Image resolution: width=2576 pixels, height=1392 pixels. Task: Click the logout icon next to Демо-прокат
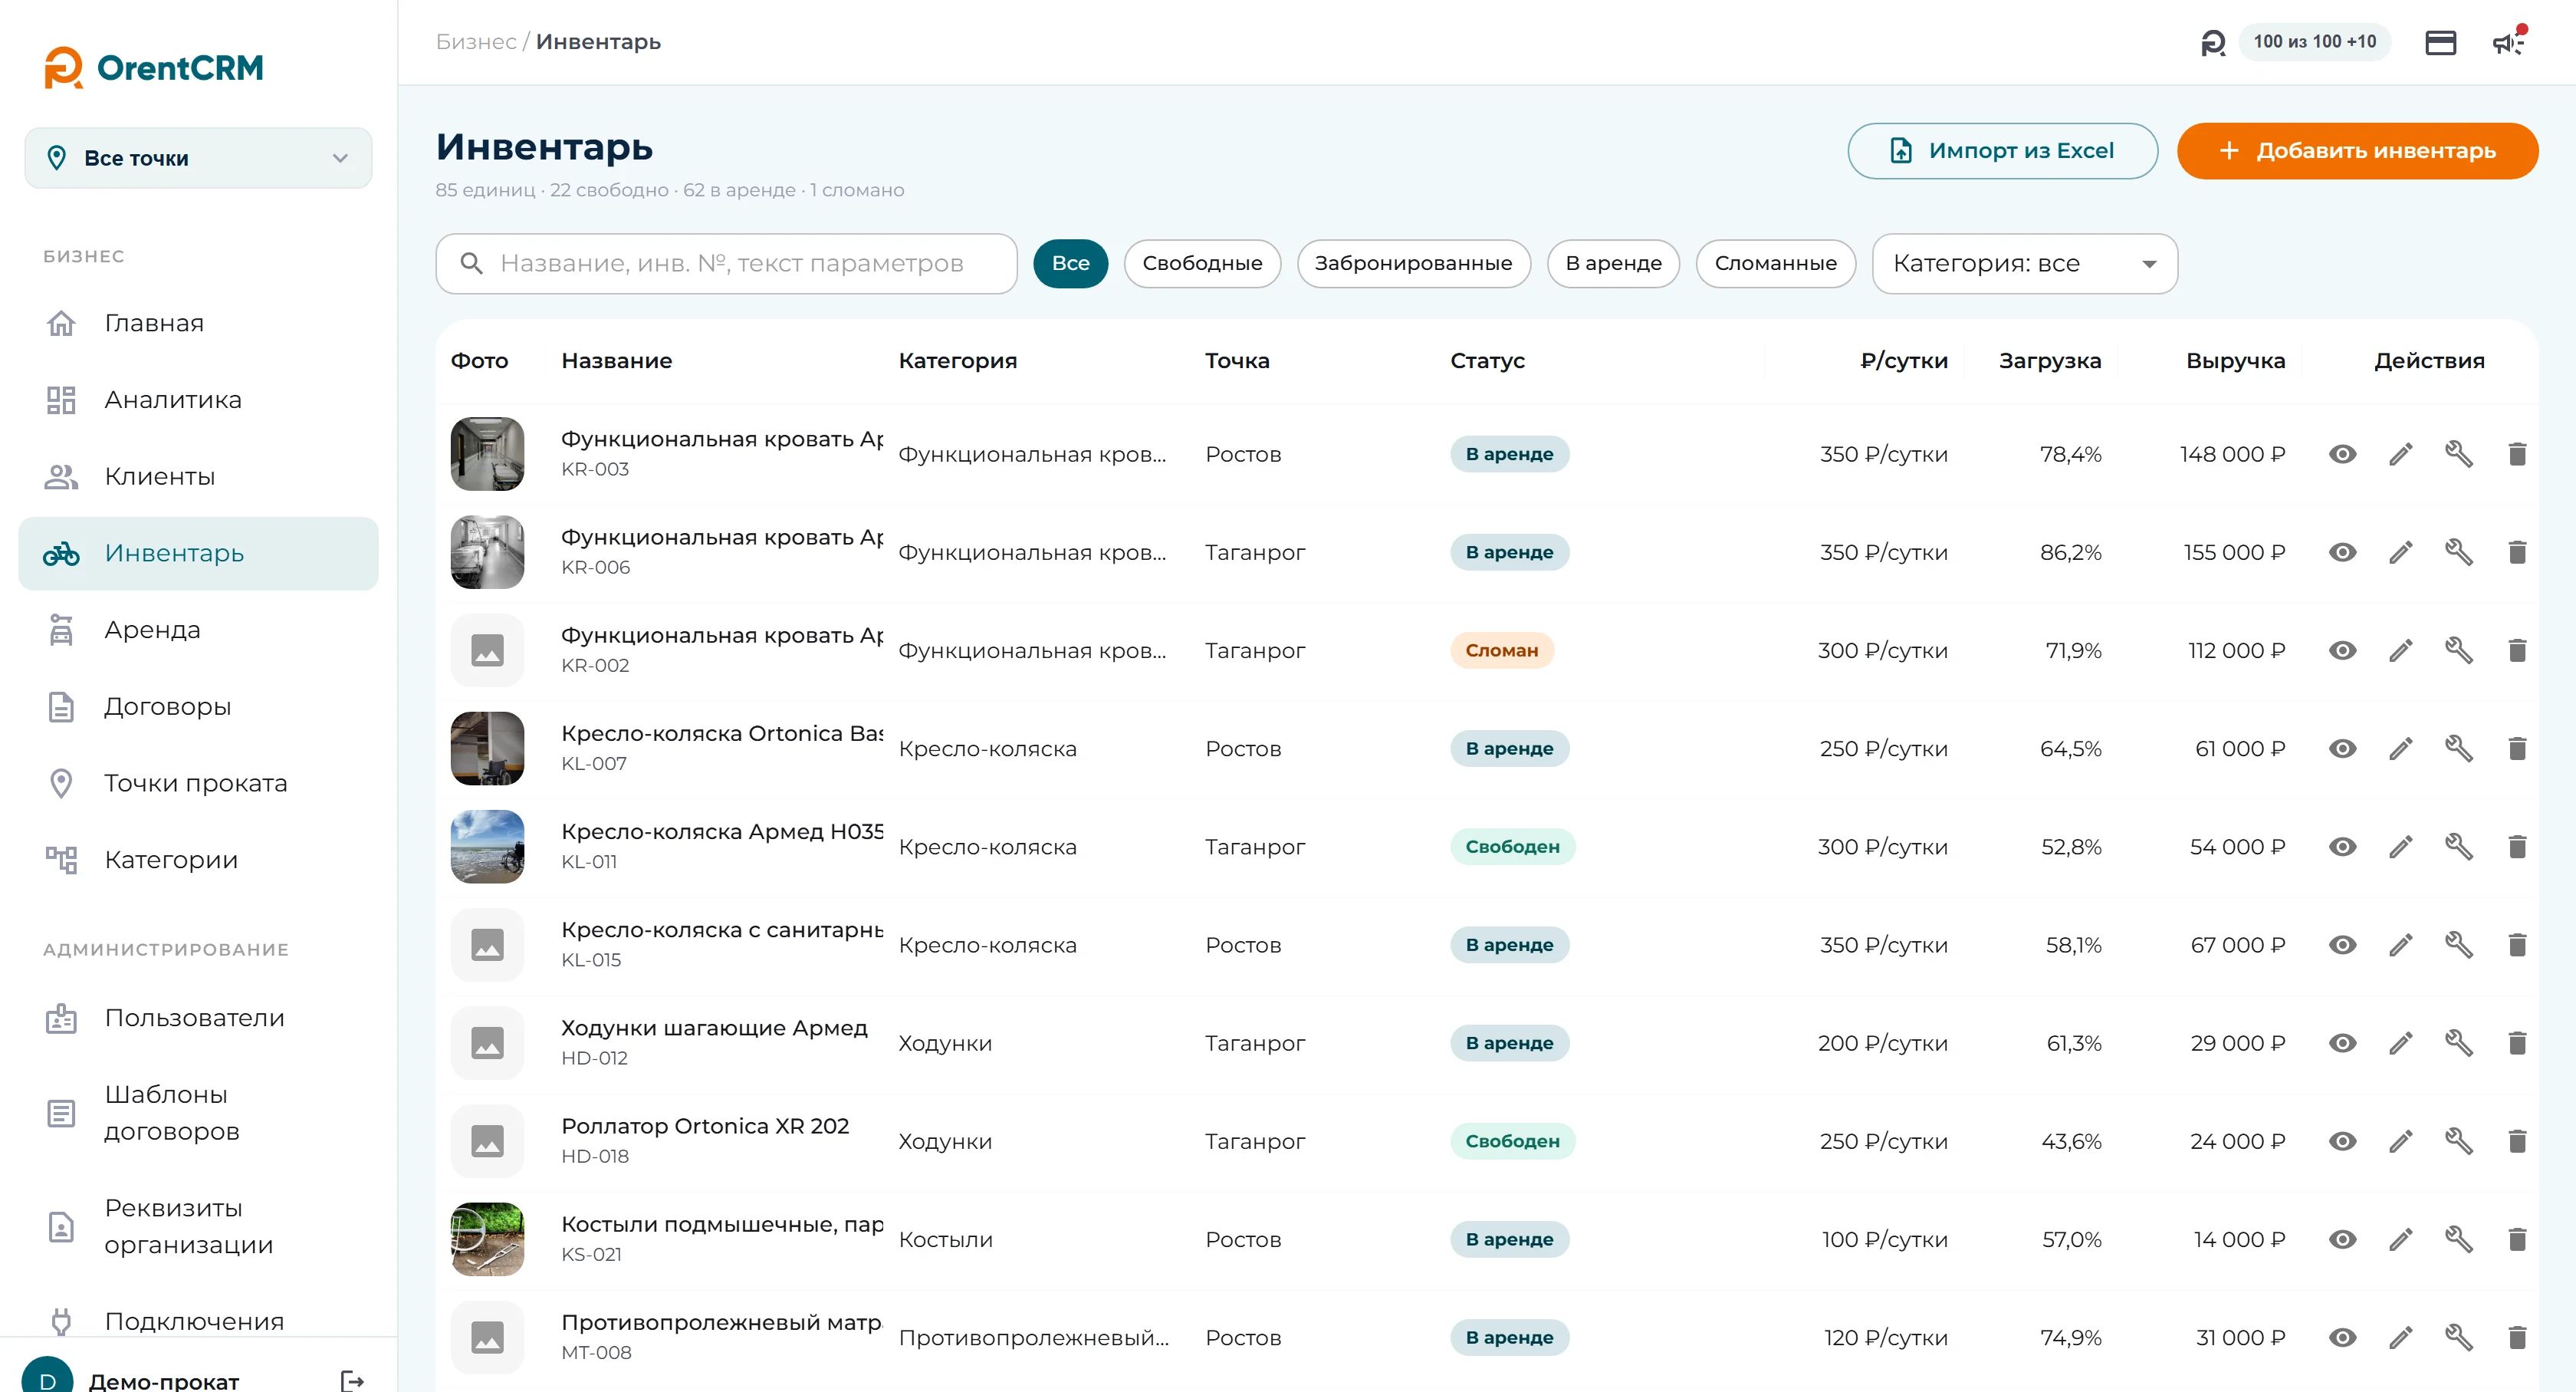pos(352,1380)
